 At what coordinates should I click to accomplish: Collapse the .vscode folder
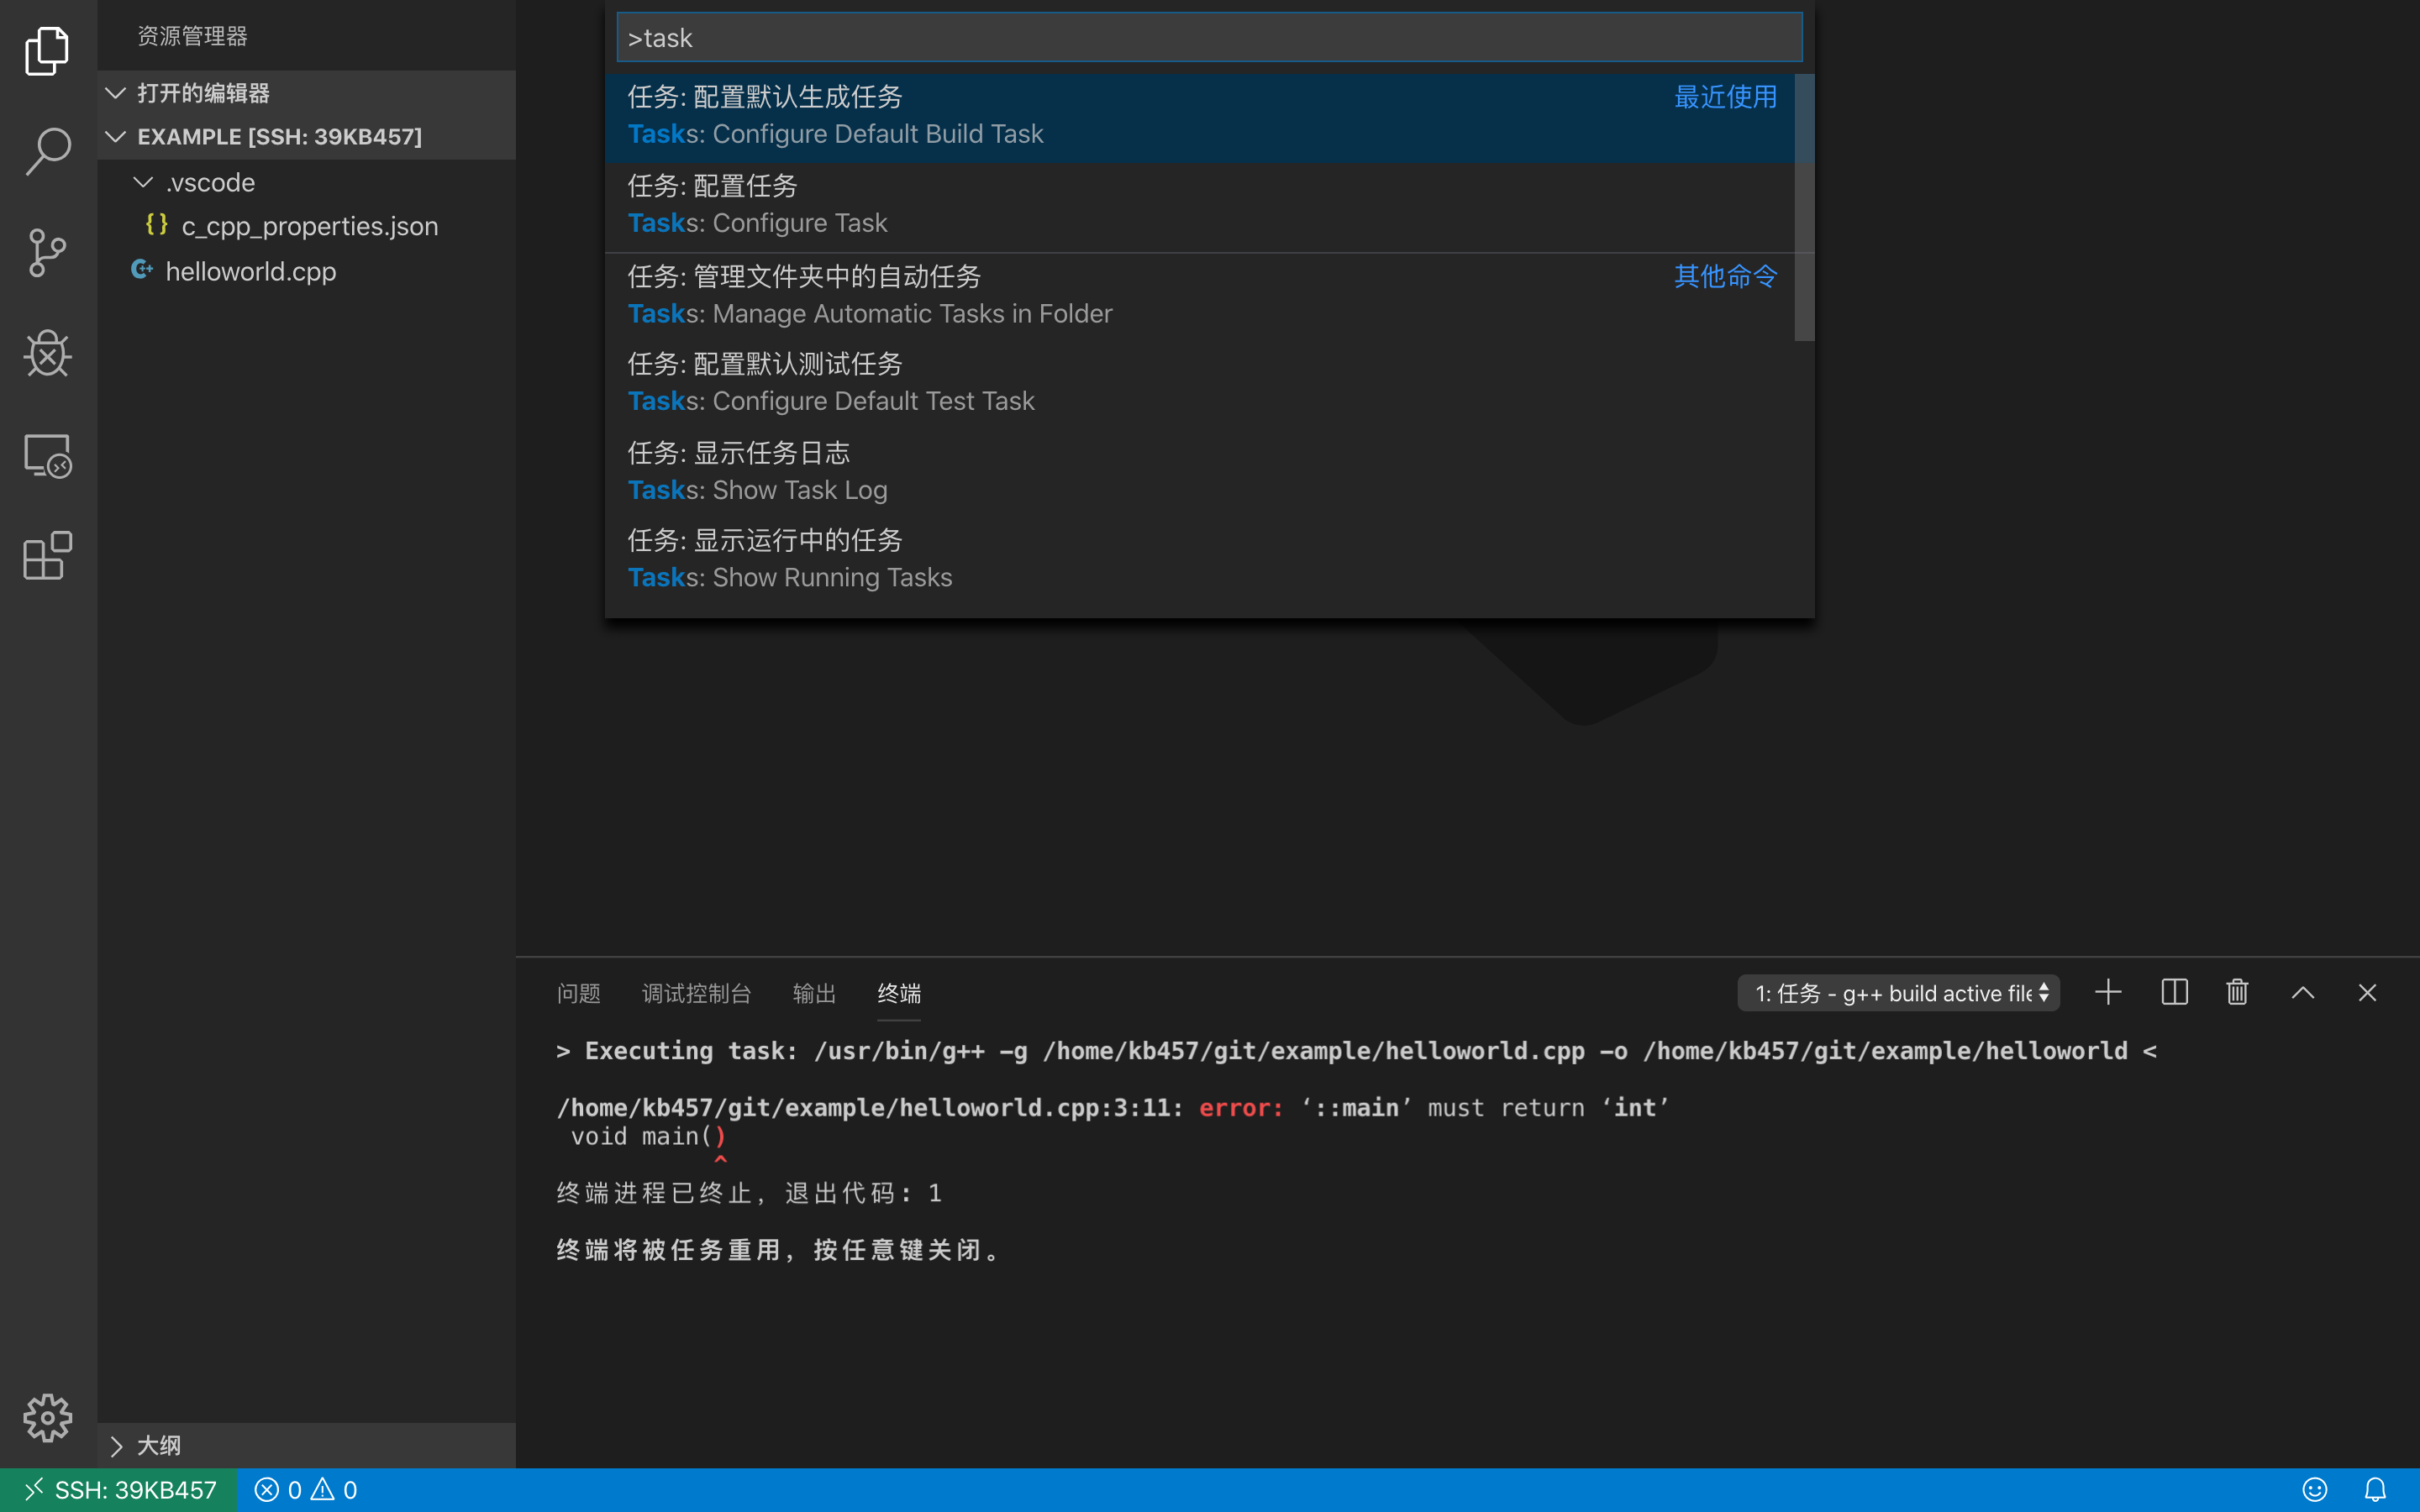tap(144, 182)
